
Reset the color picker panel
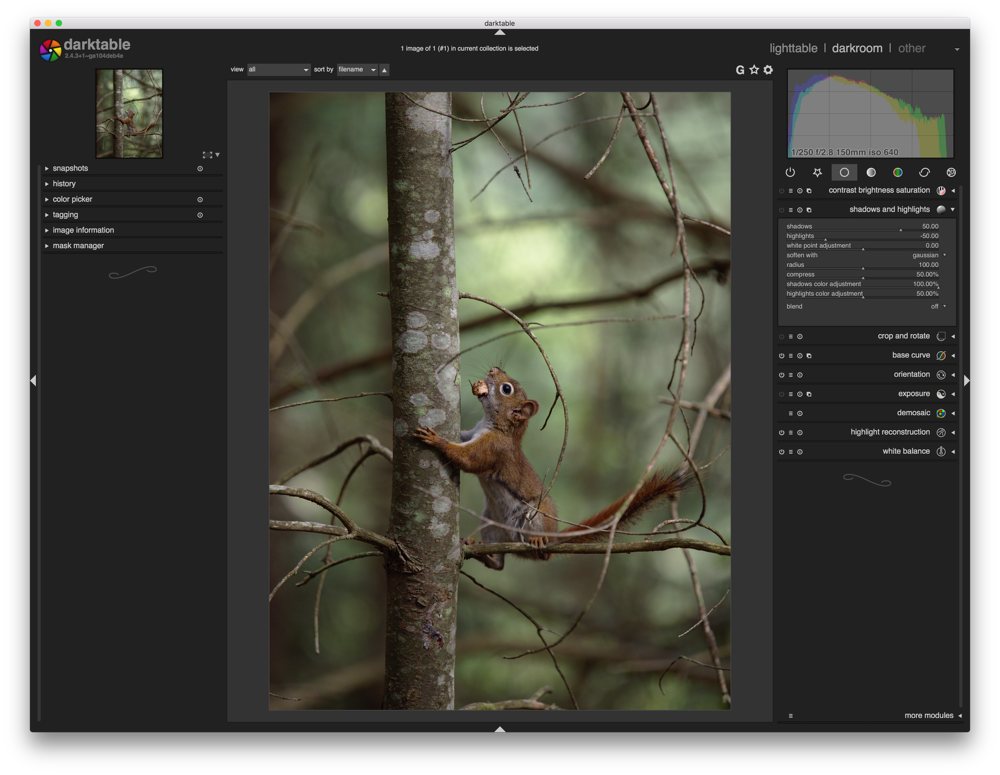[x=200, y=200]
